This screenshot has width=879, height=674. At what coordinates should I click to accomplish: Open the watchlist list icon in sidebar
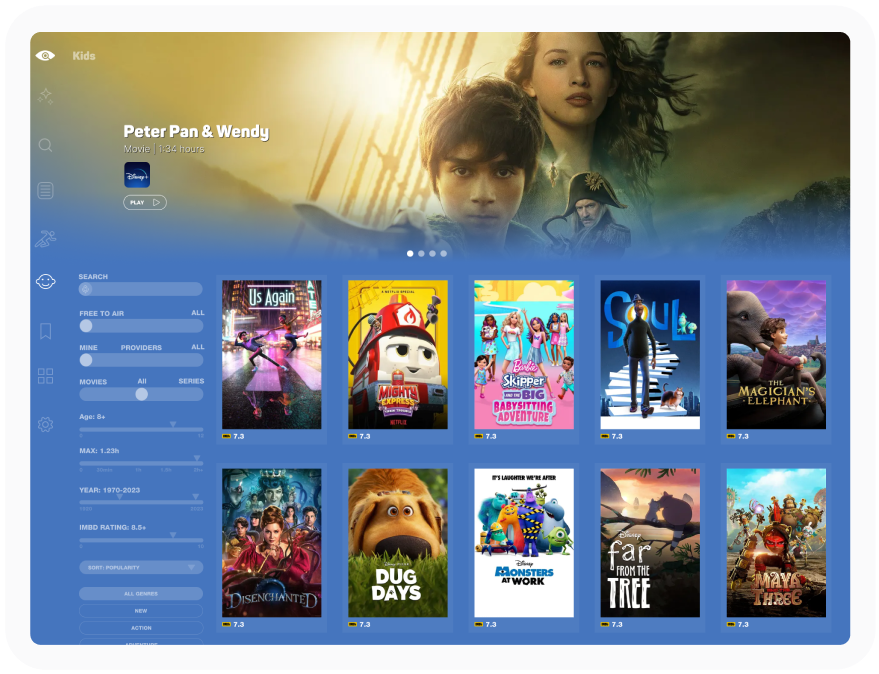45,188
